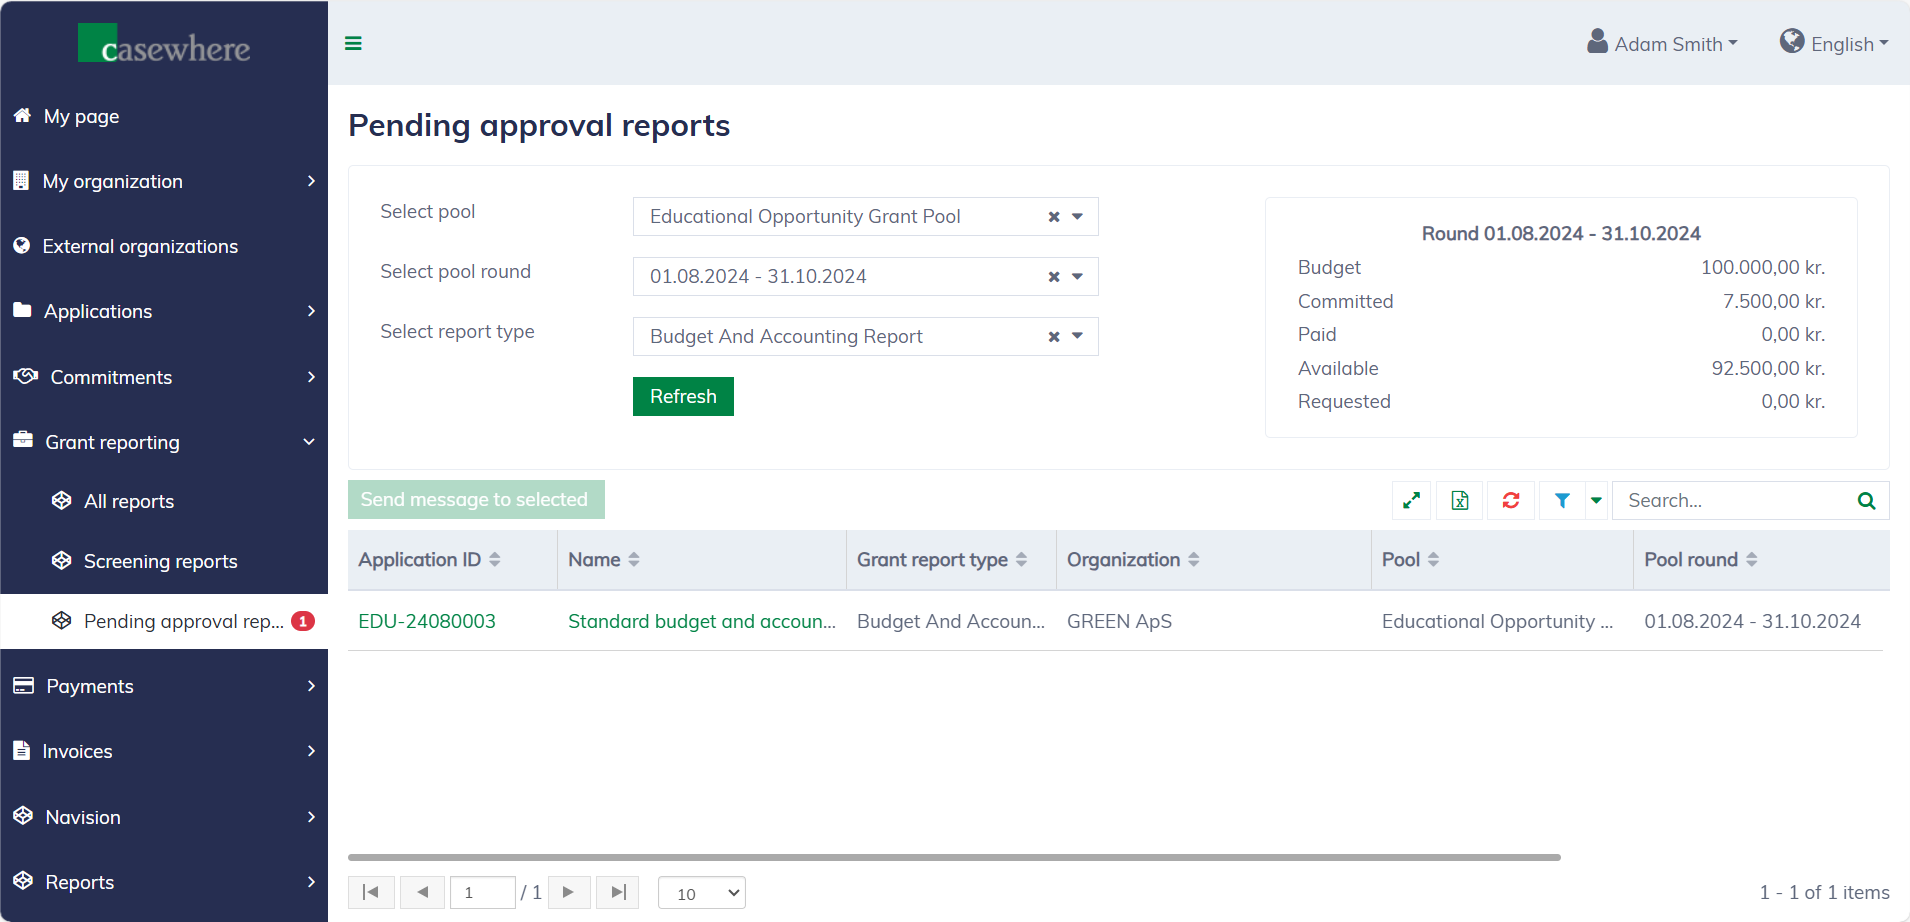Open application link EDU-24080003
1910x922 pixels.
[x=427, y=621]
